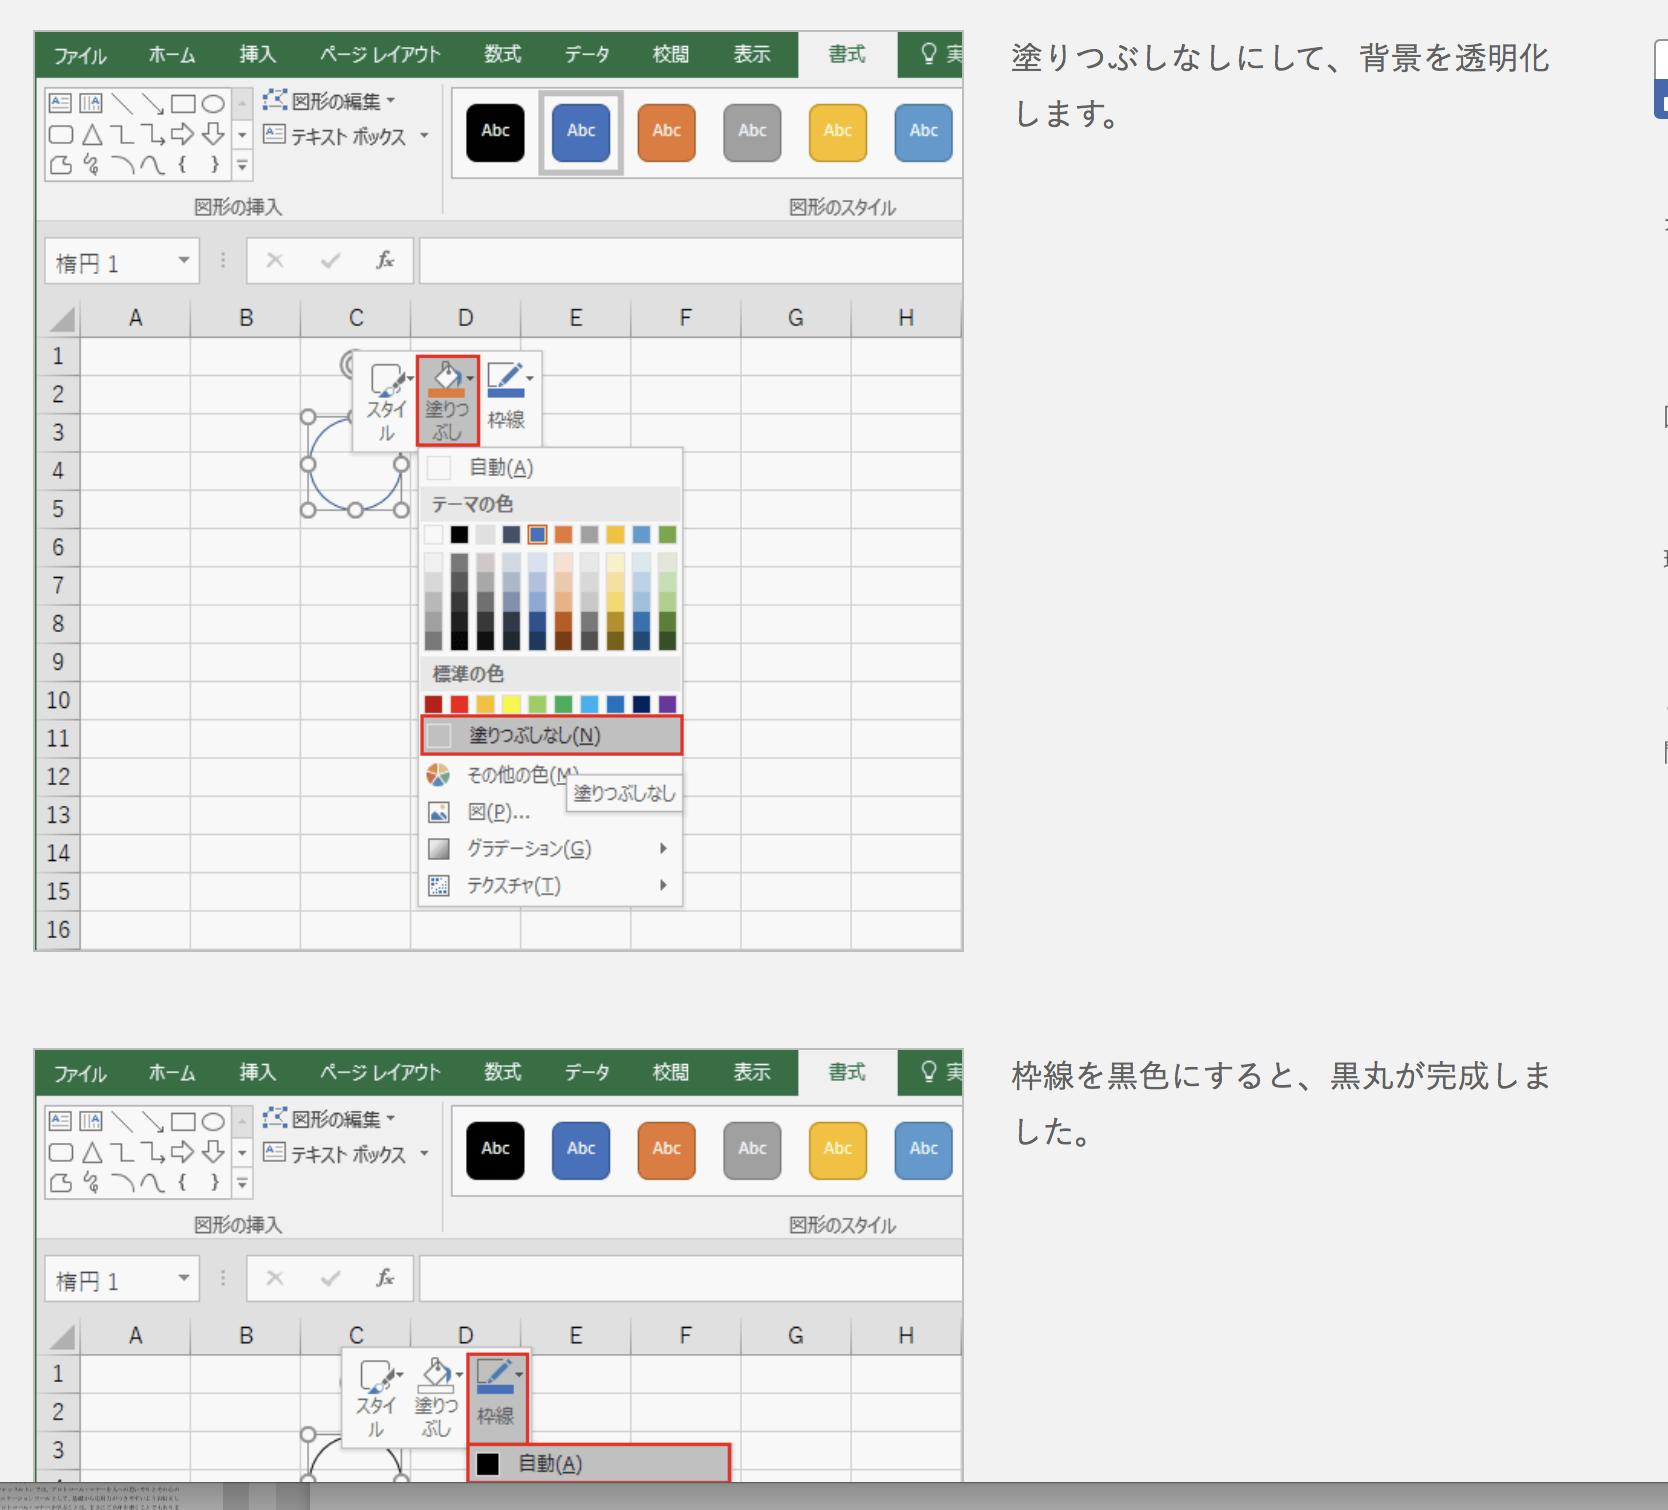Click the 枠線 pen icon in top screenshot

(507, 399)
